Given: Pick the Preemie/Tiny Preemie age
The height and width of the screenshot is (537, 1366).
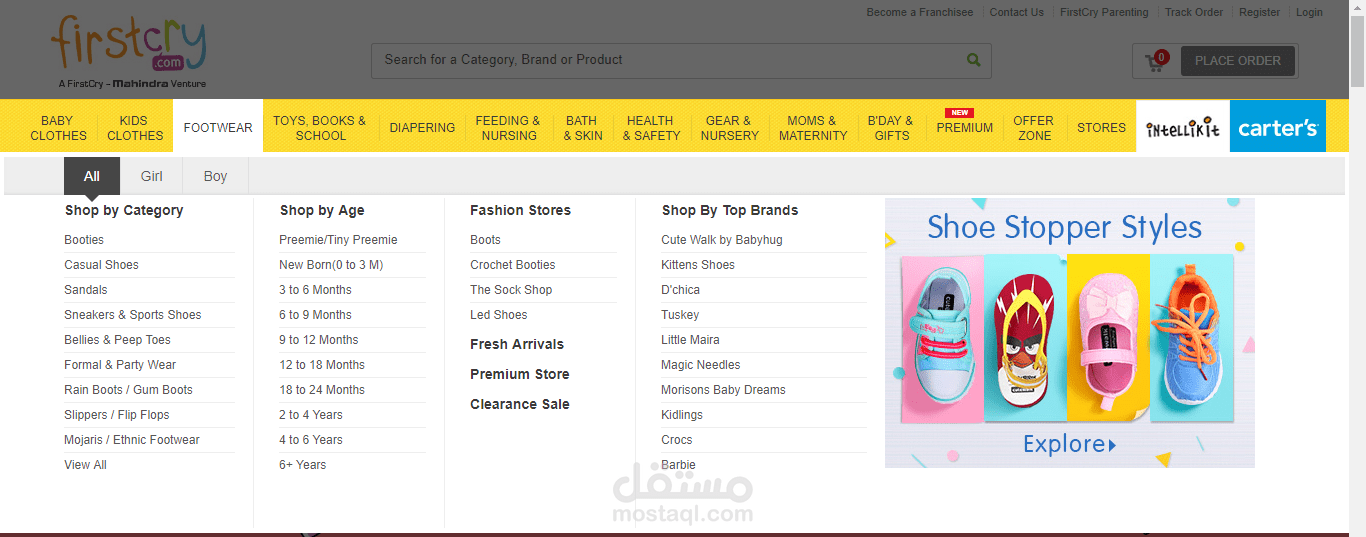Looking at the screenshot, I should tap(338, 240).
